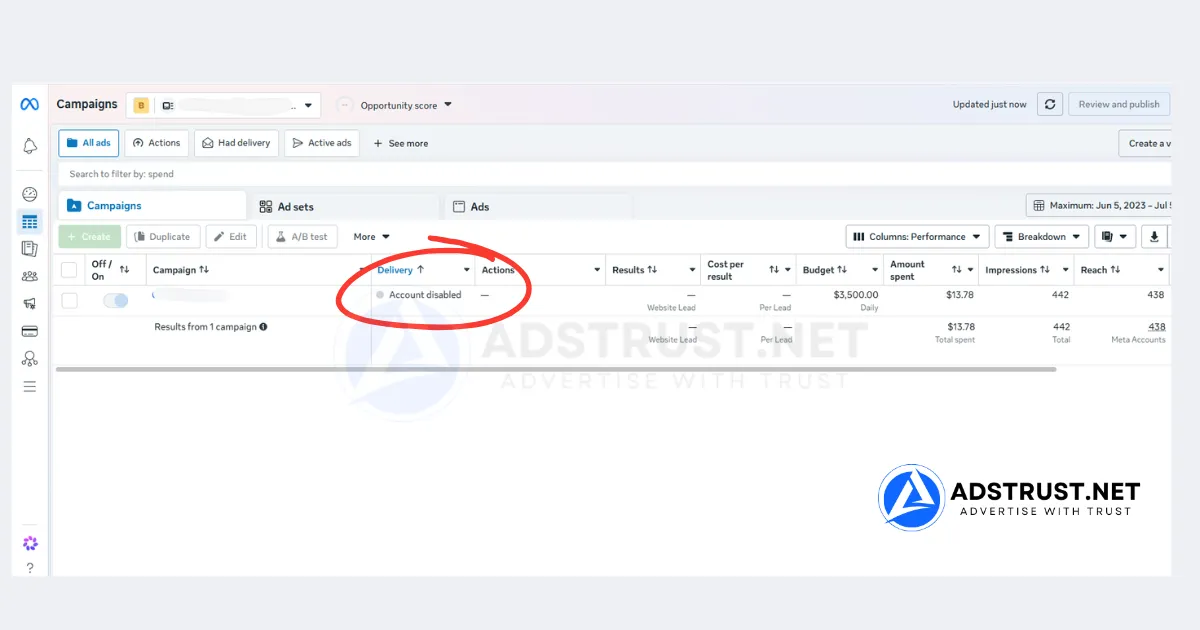
Task: Open Help question mark icon
Action: 30,568
